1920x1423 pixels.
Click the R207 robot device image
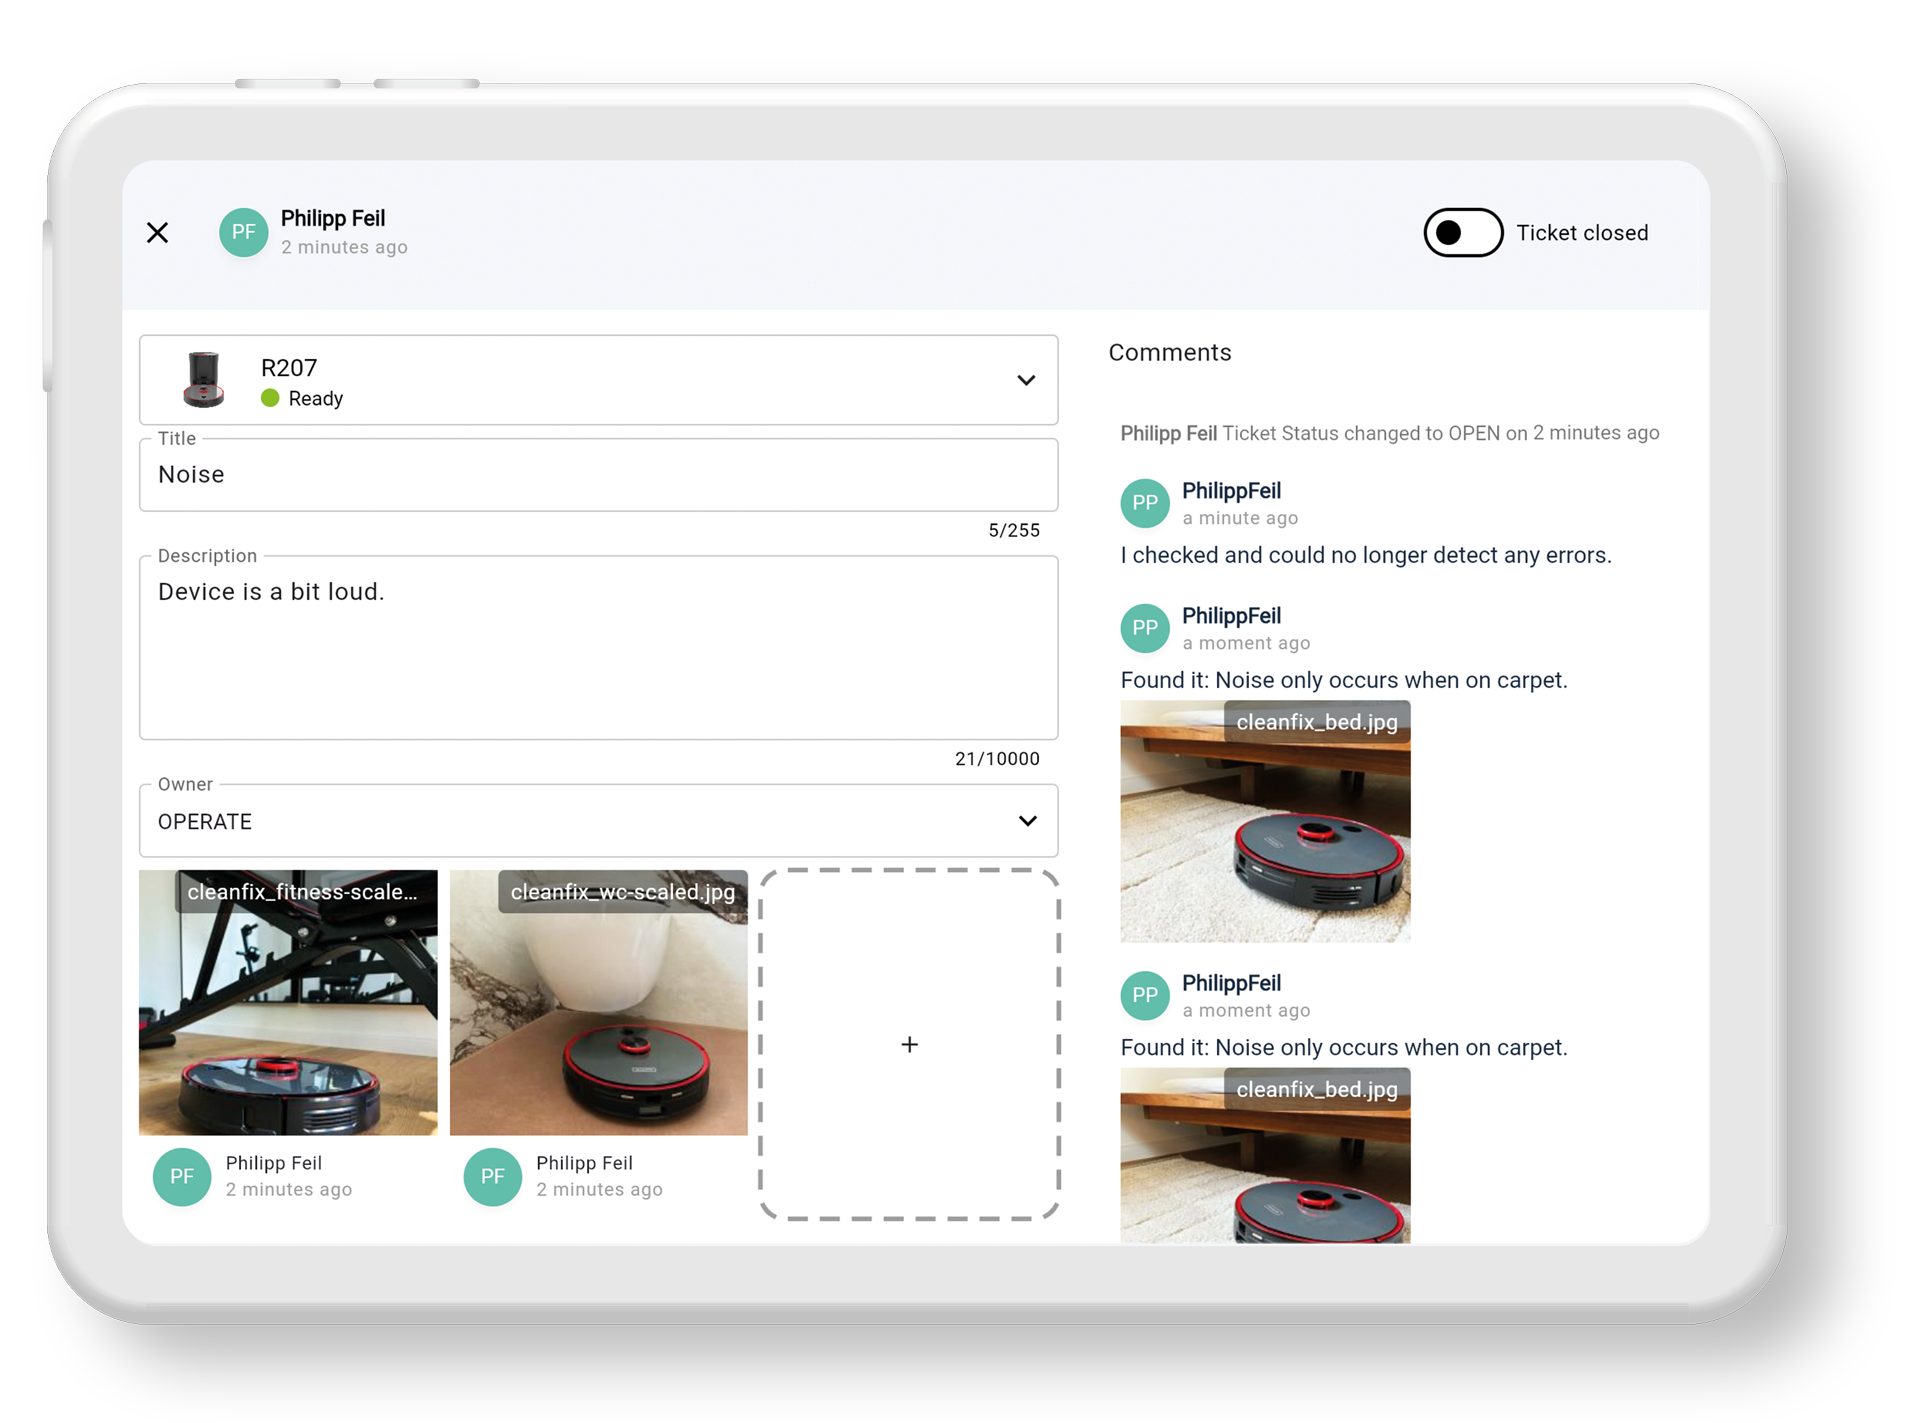point(204,380)
